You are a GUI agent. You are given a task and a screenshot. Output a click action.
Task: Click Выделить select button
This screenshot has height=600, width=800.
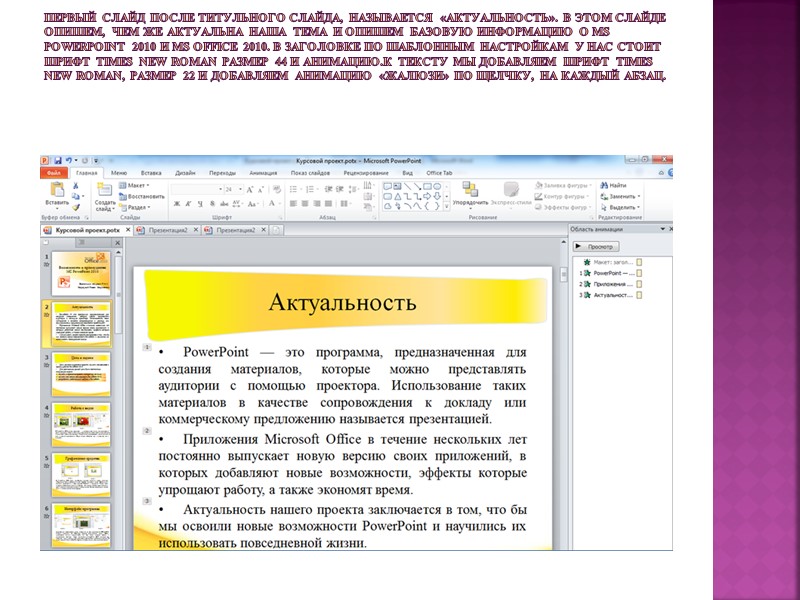click(619, 207)
